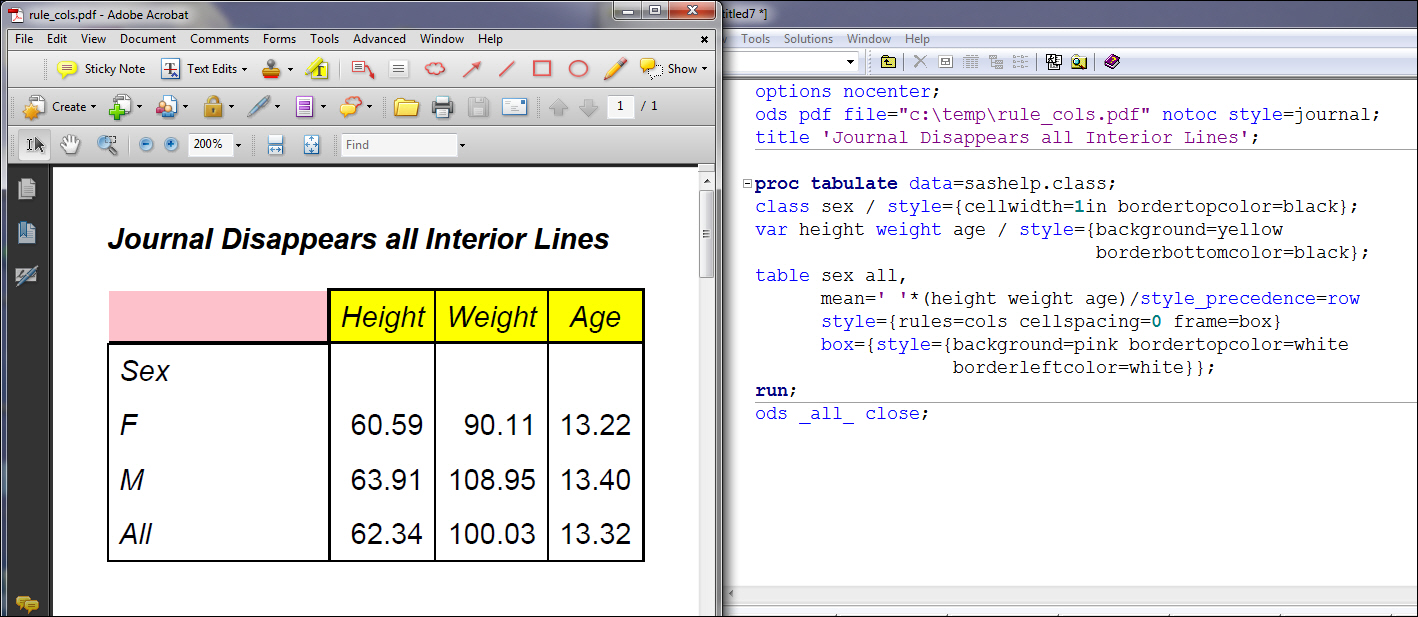Click the SAS Help book icon
The image size is (1418, 617).
click(1112, 62)
